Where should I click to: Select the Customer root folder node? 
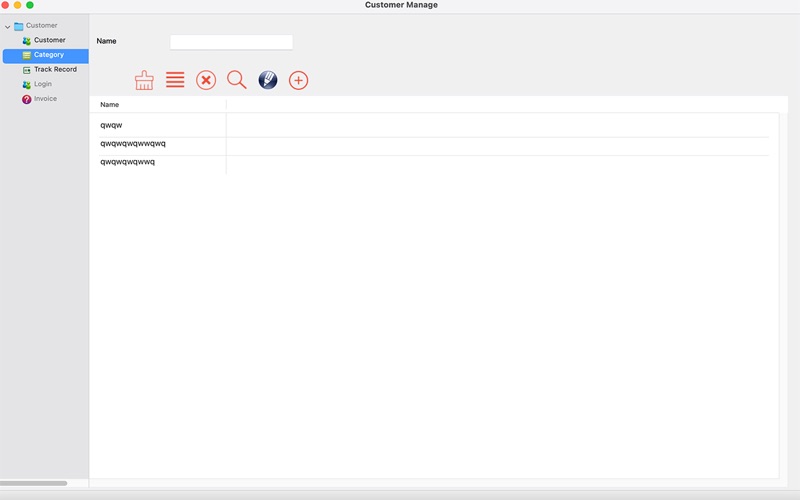click(x=41, y=26)
